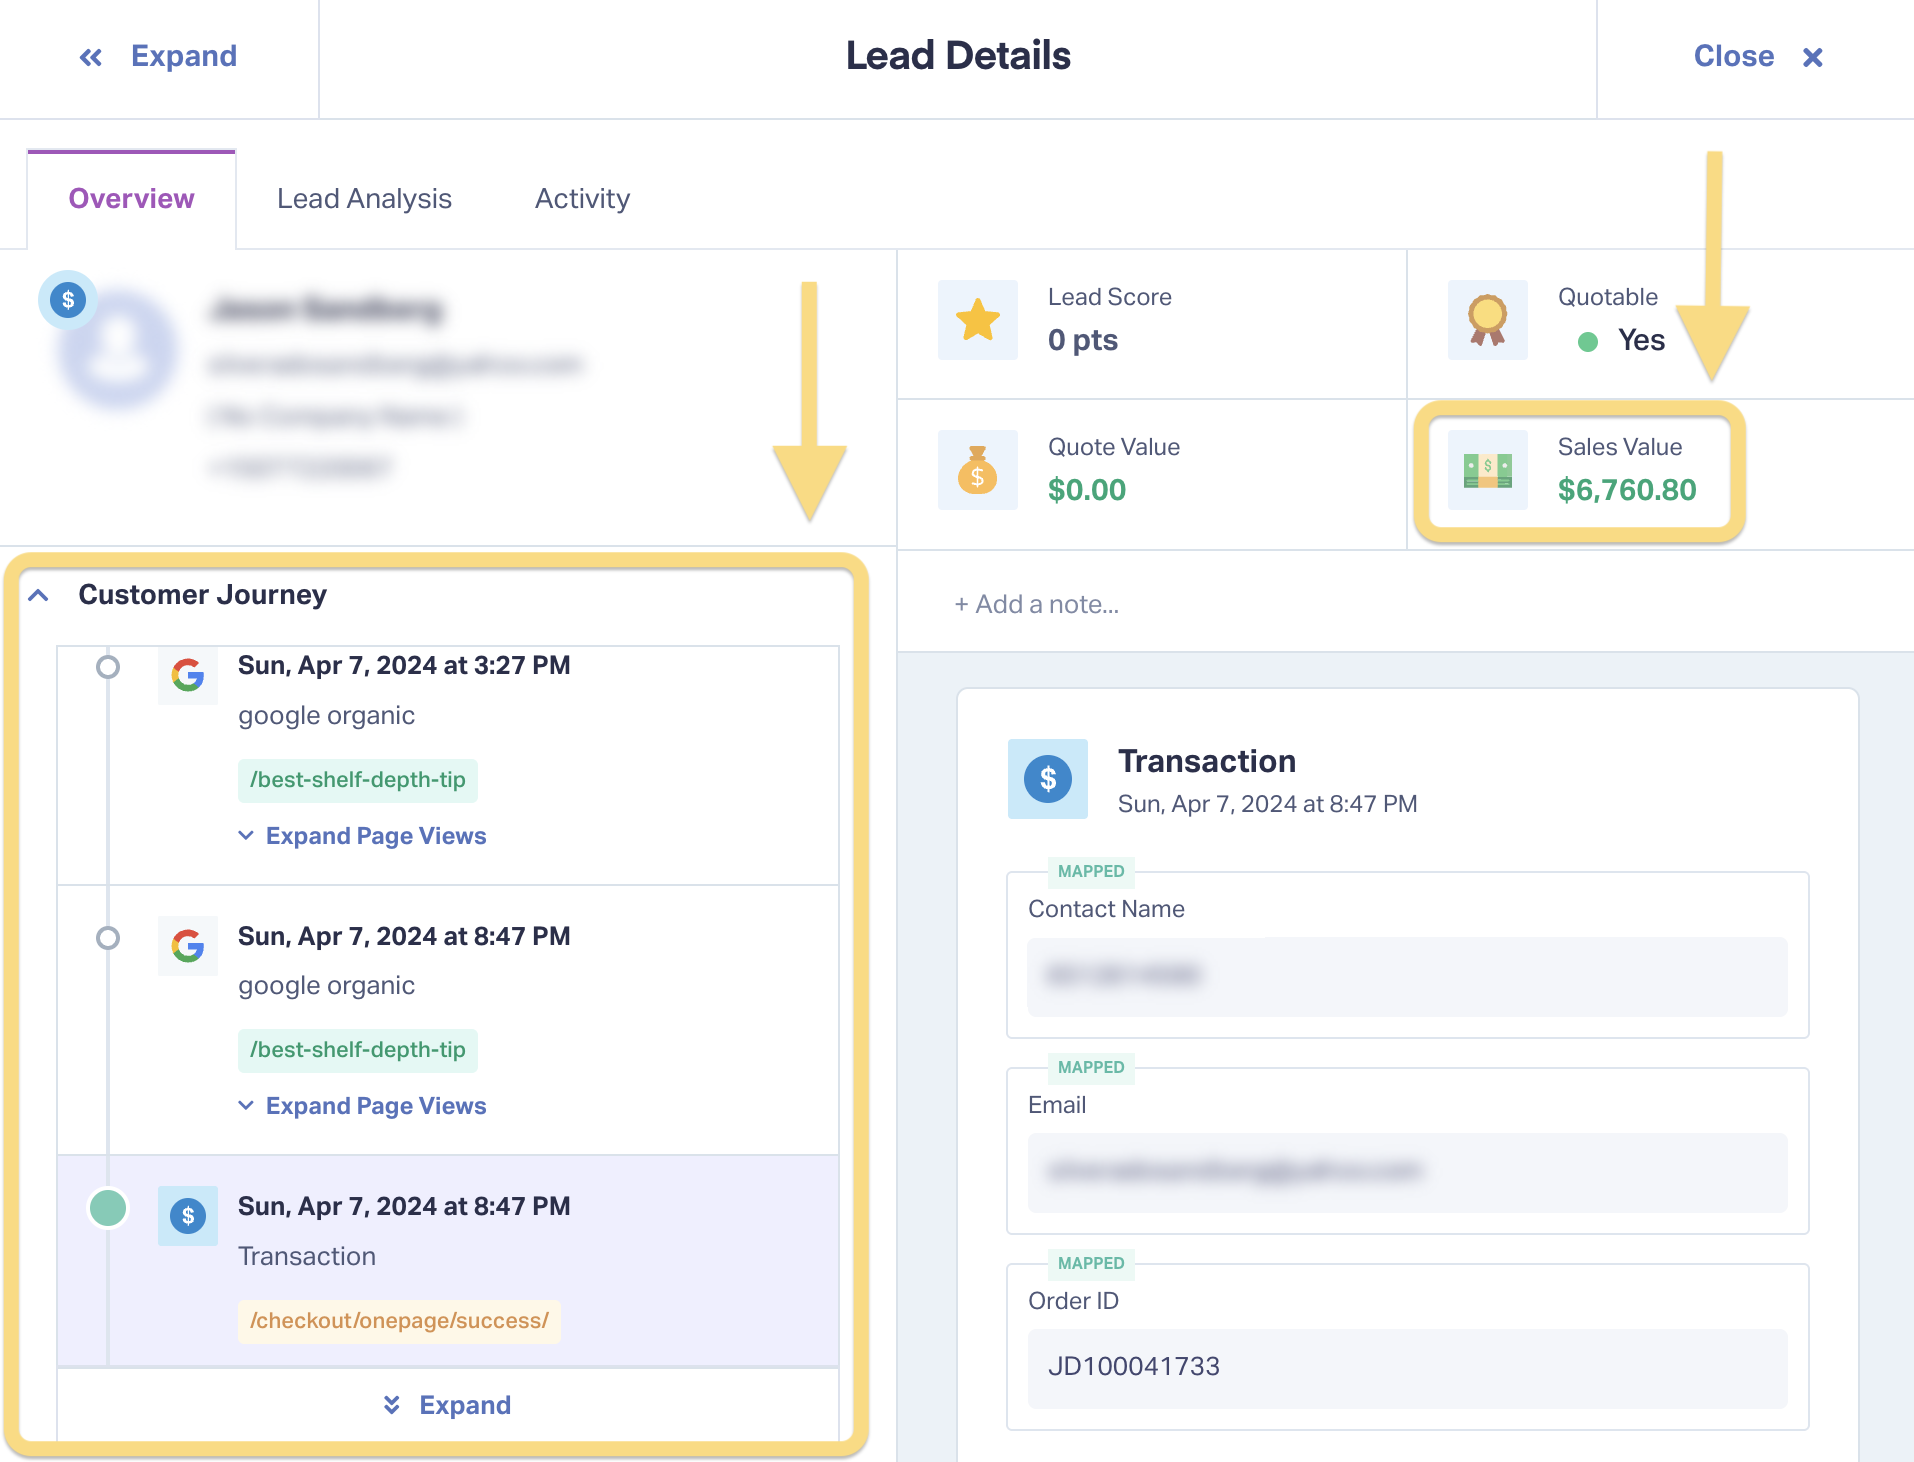
Task: Click the Customer Journey heading
Action: pyautogui.click(x=203, y=594)
